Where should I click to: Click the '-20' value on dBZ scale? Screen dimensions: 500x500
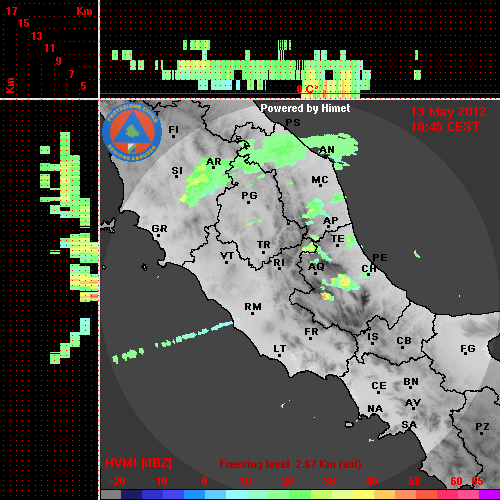click(x=117, y=481)
